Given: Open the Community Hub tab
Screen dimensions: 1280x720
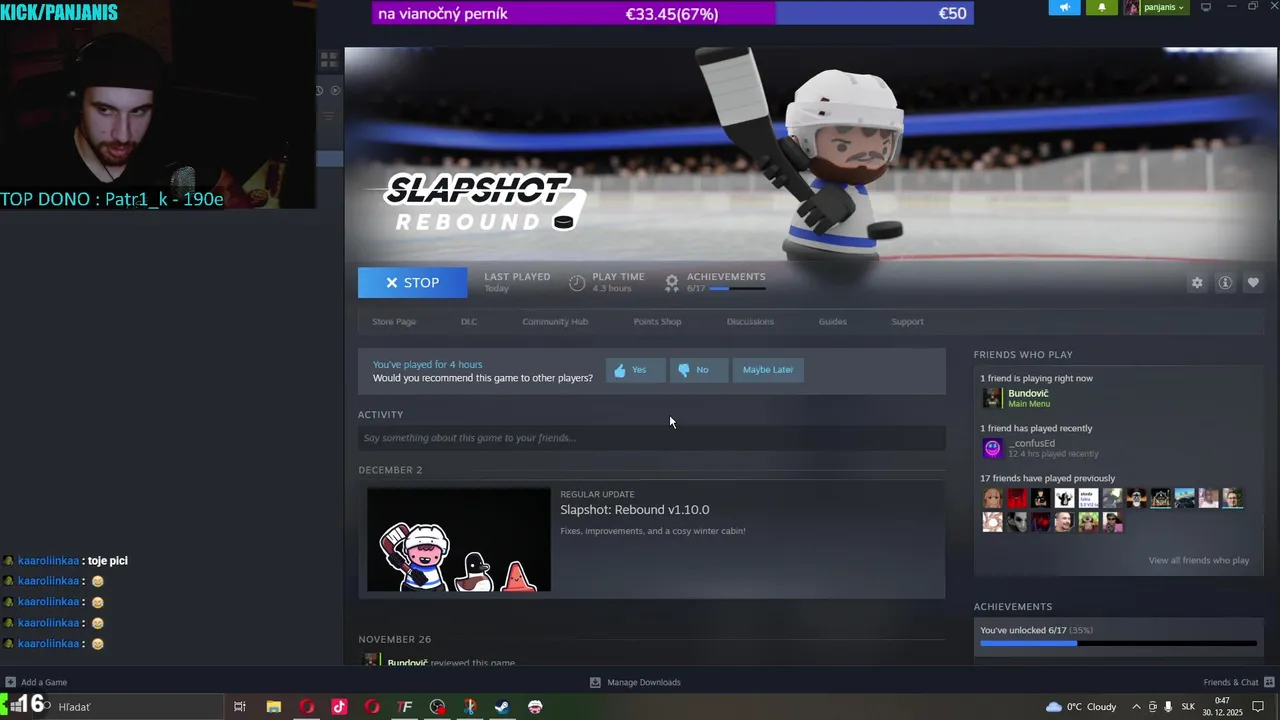Looking at the screenshot, I should pos(555,322).
